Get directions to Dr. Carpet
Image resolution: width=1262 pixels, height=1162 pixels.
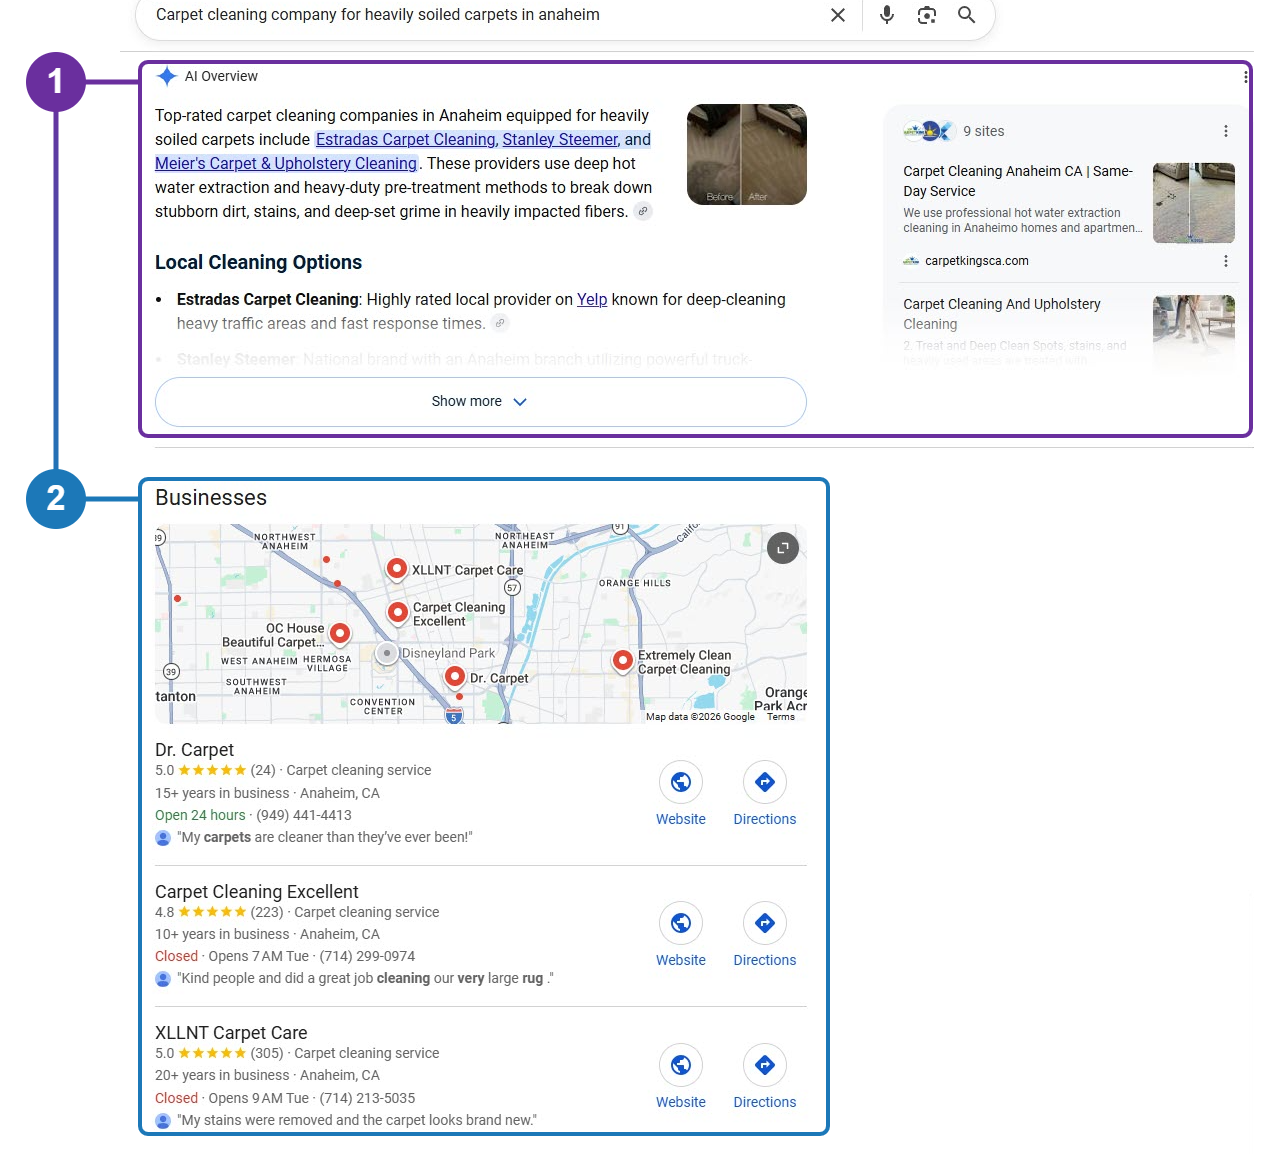(765, 795)
